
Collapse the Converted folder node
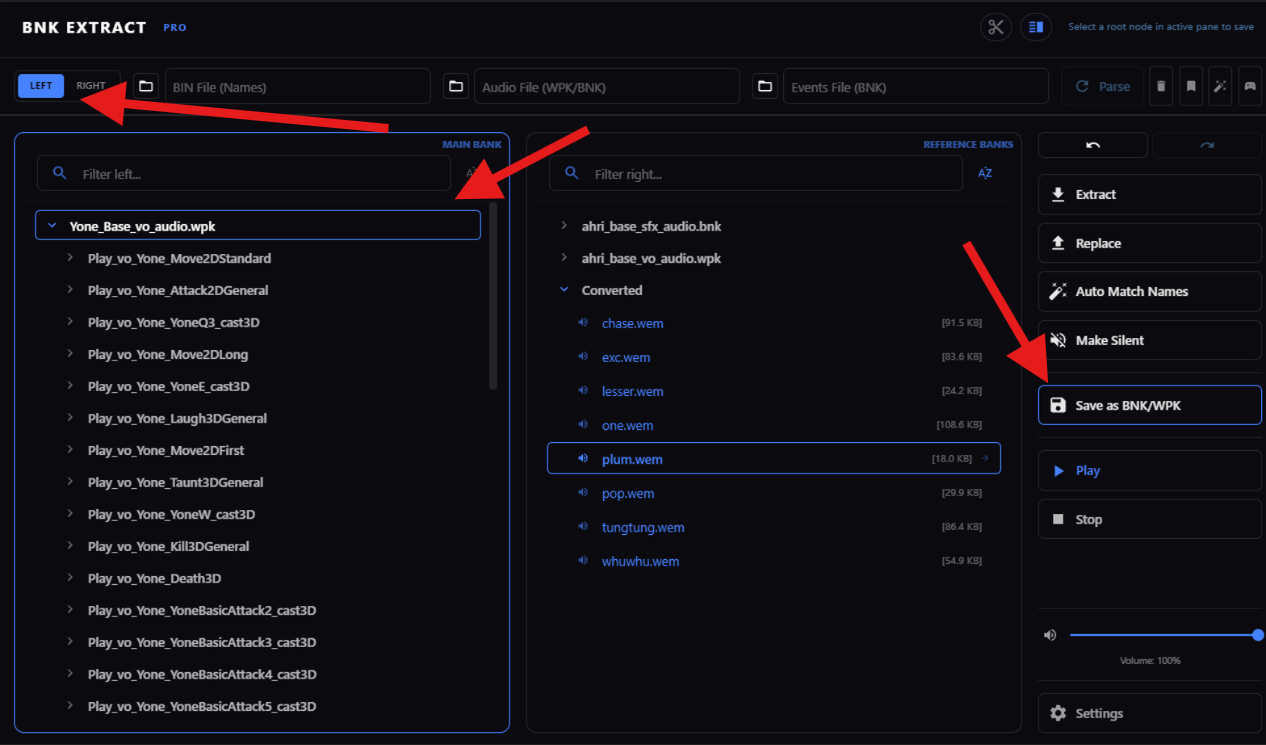564,290
